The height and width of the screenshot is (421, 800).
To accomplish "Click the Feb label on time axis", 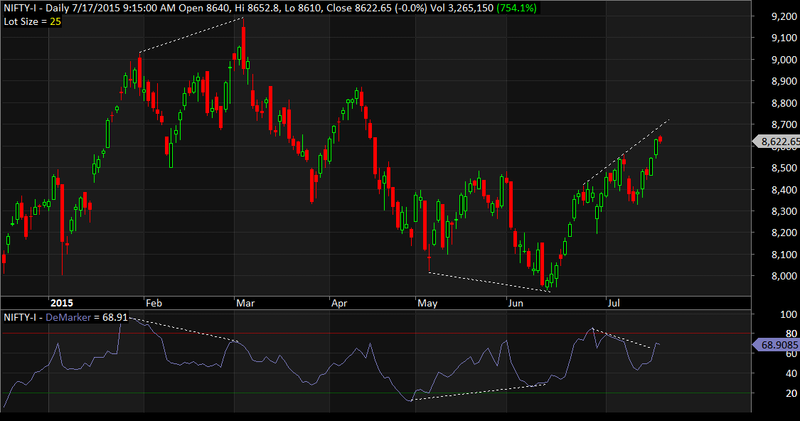I will click(x=154, y=303).
